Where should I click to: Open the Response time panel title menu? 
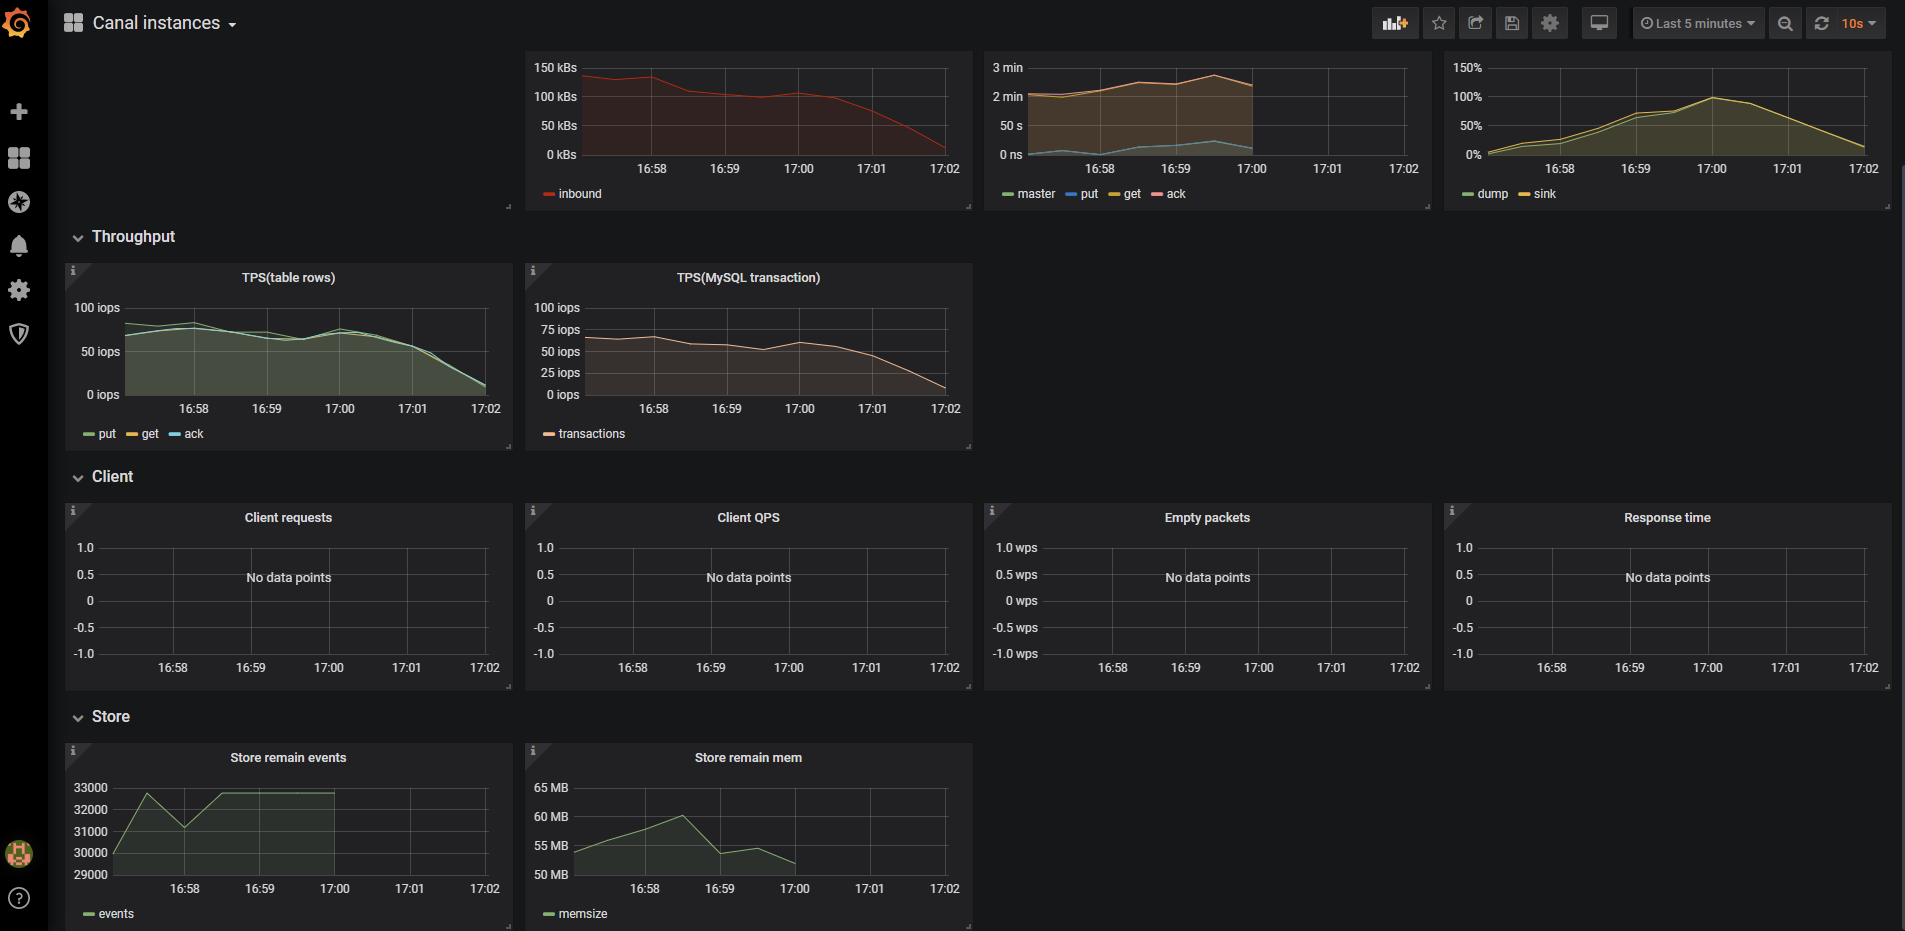pyautogui.click(x=1667, y=518)
